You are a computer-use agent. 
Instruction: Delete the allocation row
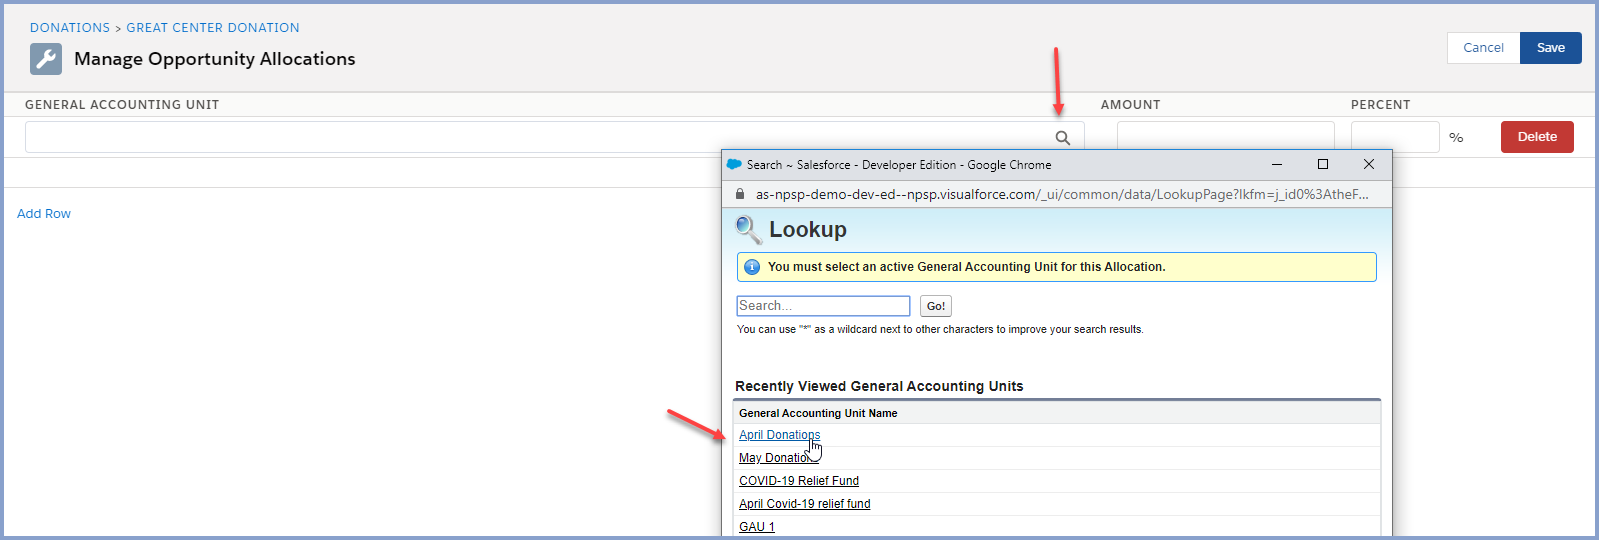tap(1537, 137)
